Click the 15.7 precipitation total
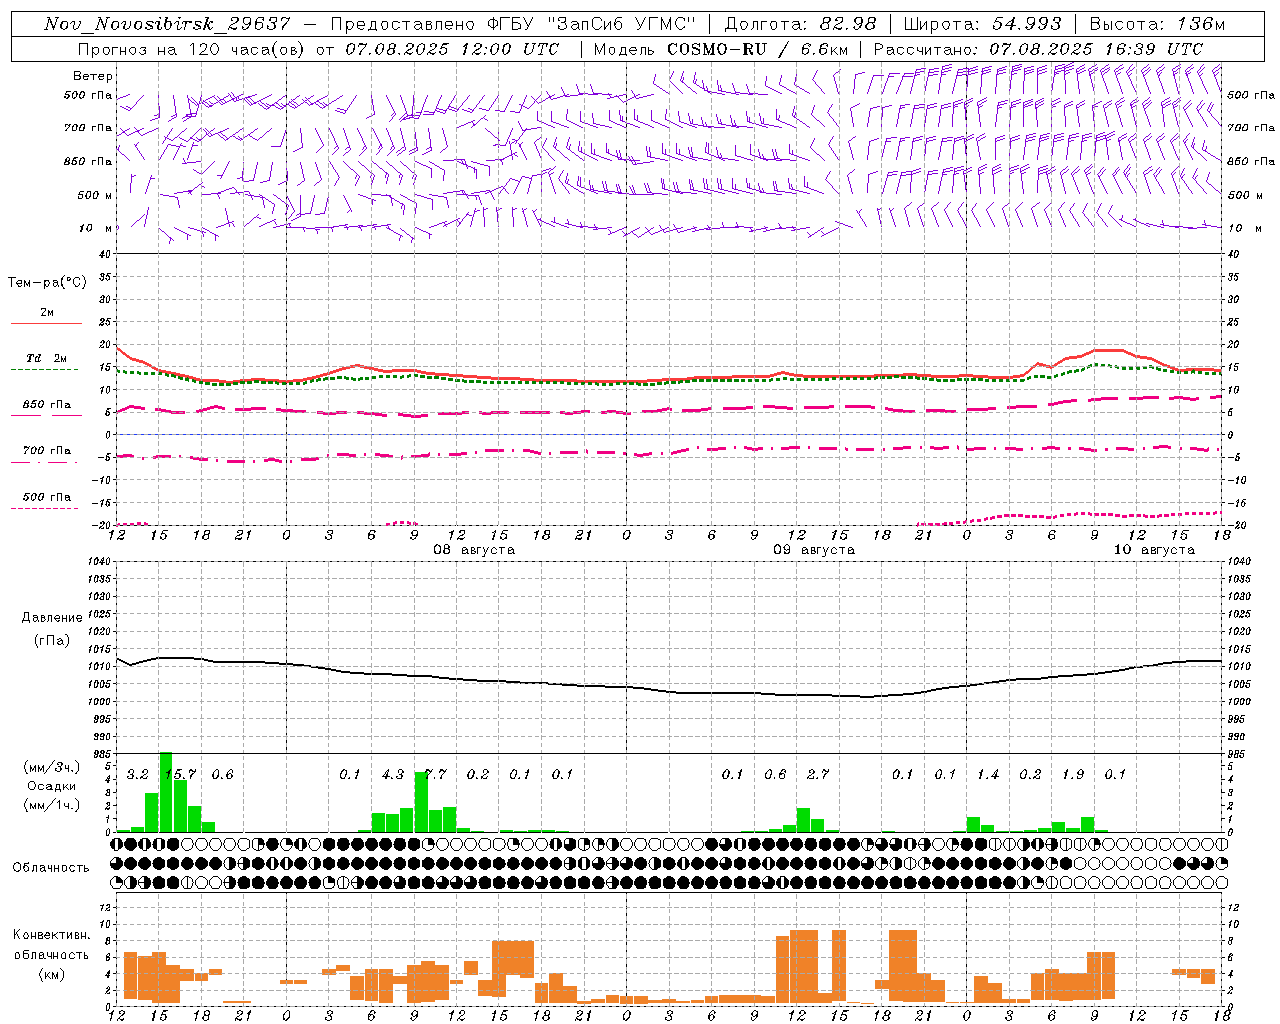 point(180,775)
